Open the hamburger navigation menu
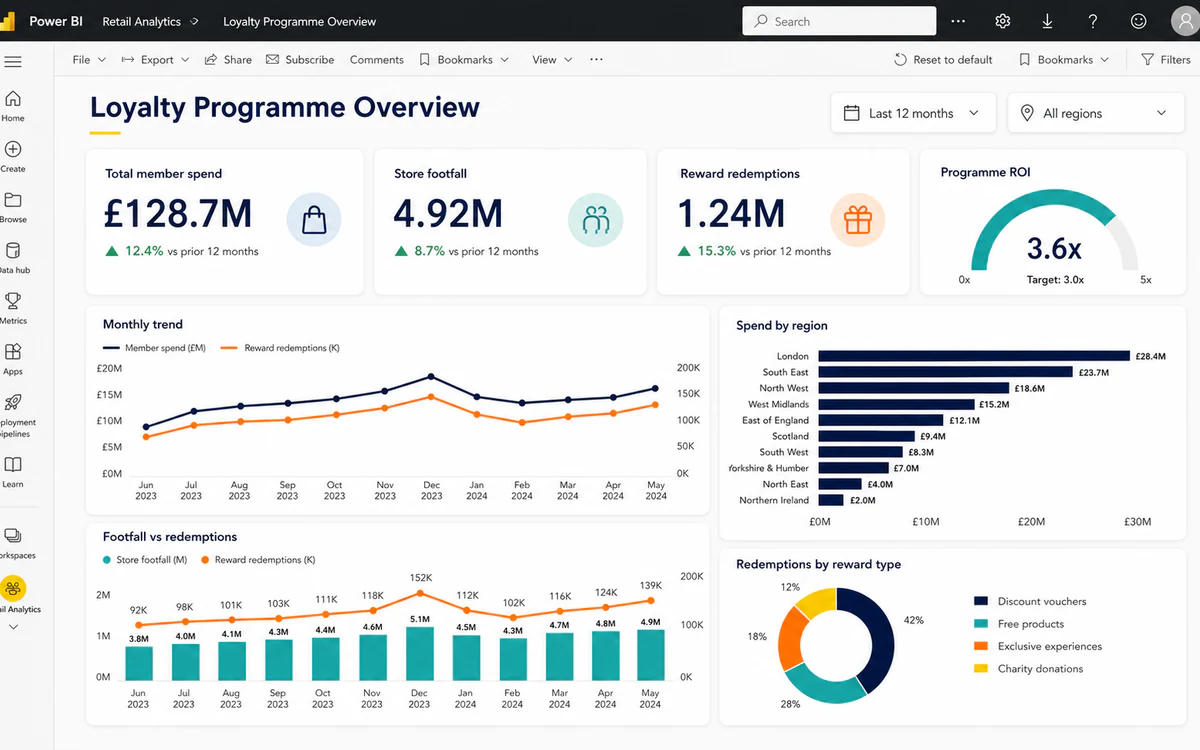 [13, 62]
